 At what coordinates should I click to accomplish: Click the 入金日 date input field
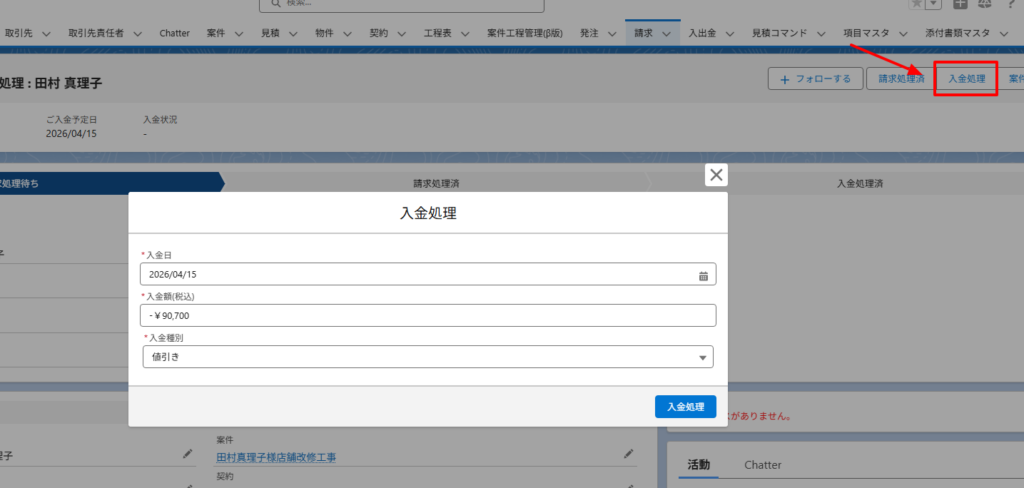pos(420,275)
